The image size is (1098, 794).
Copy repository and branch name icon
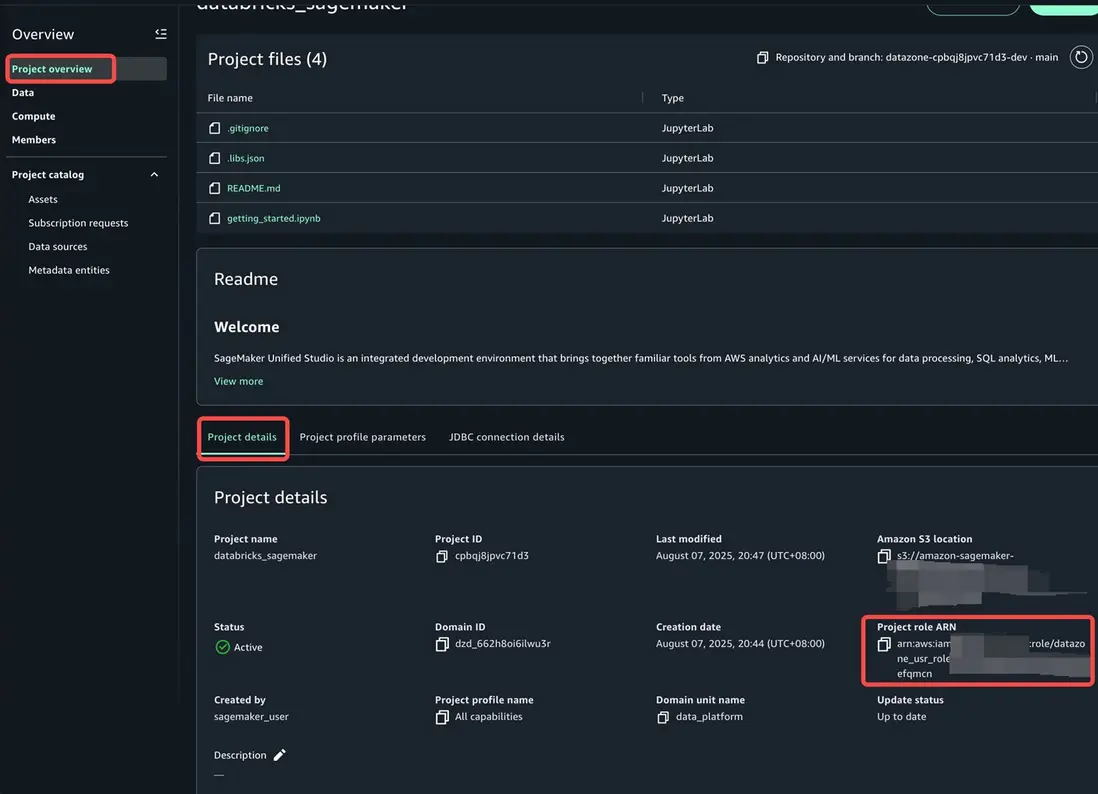[763, 58]
